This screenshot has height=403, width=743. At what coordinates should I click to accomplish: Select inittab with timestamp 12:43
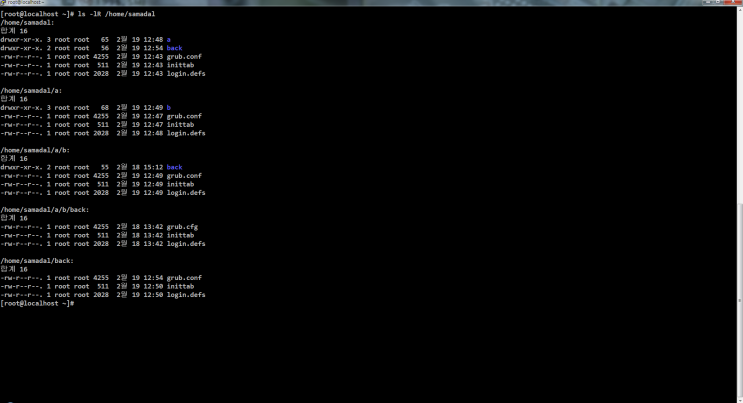pyautogui.click(x=180, y=65)
